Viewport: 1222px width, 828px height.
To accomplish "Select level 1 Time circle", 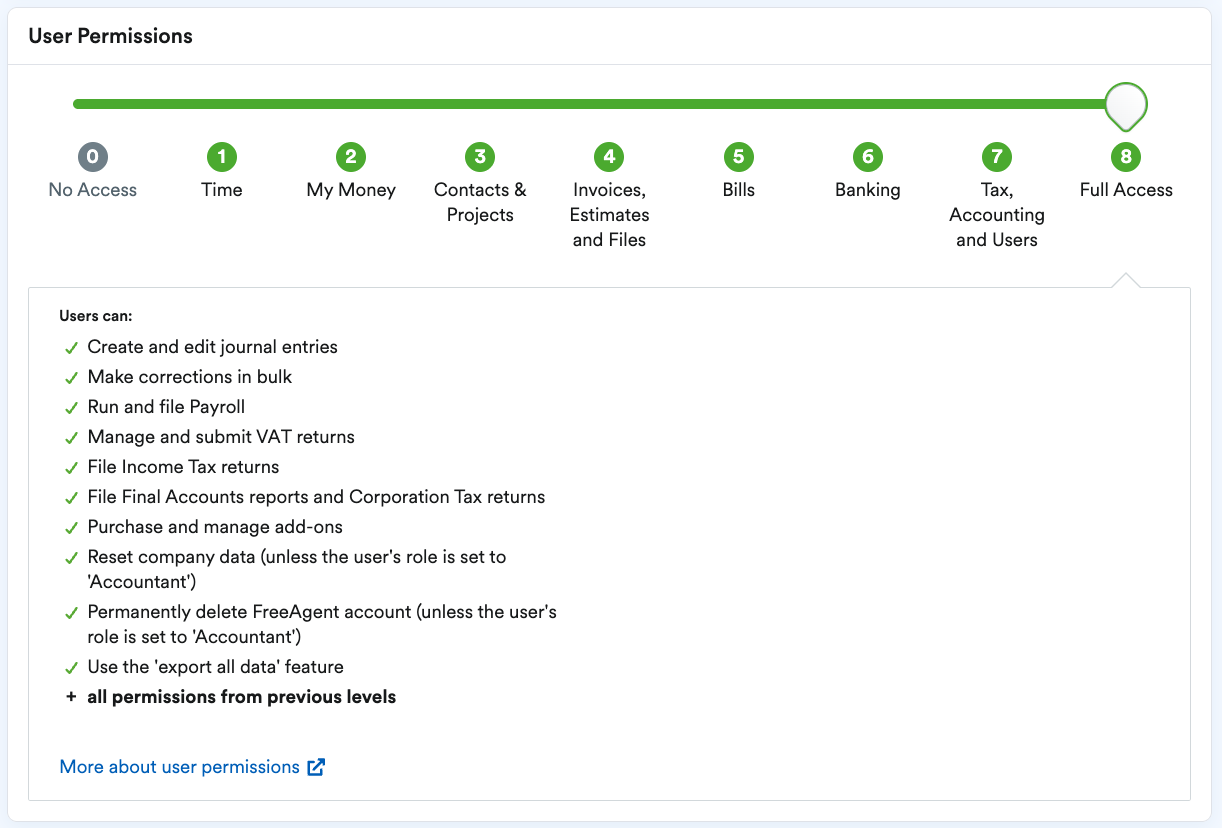I will coord(221,157).
